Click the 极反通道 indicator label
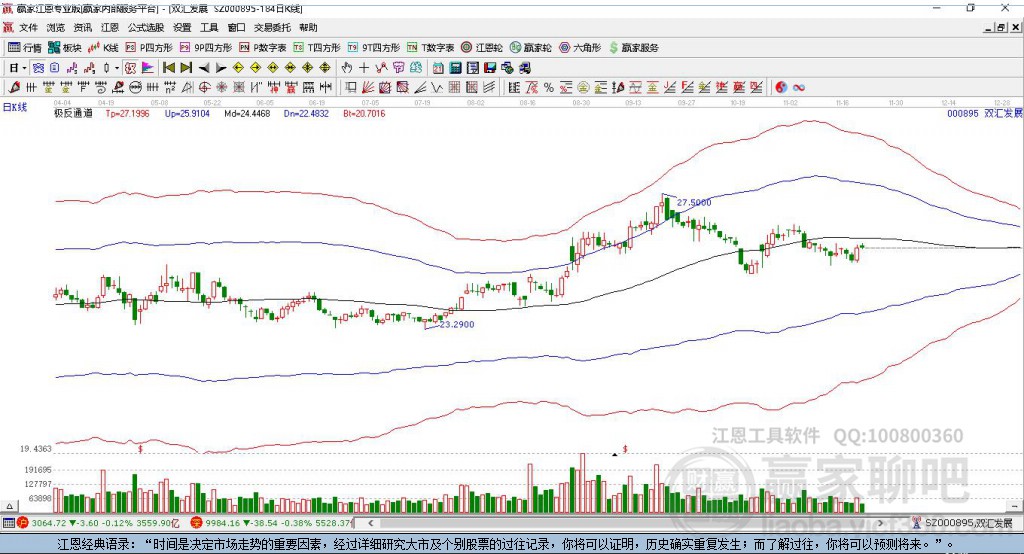 73,113
